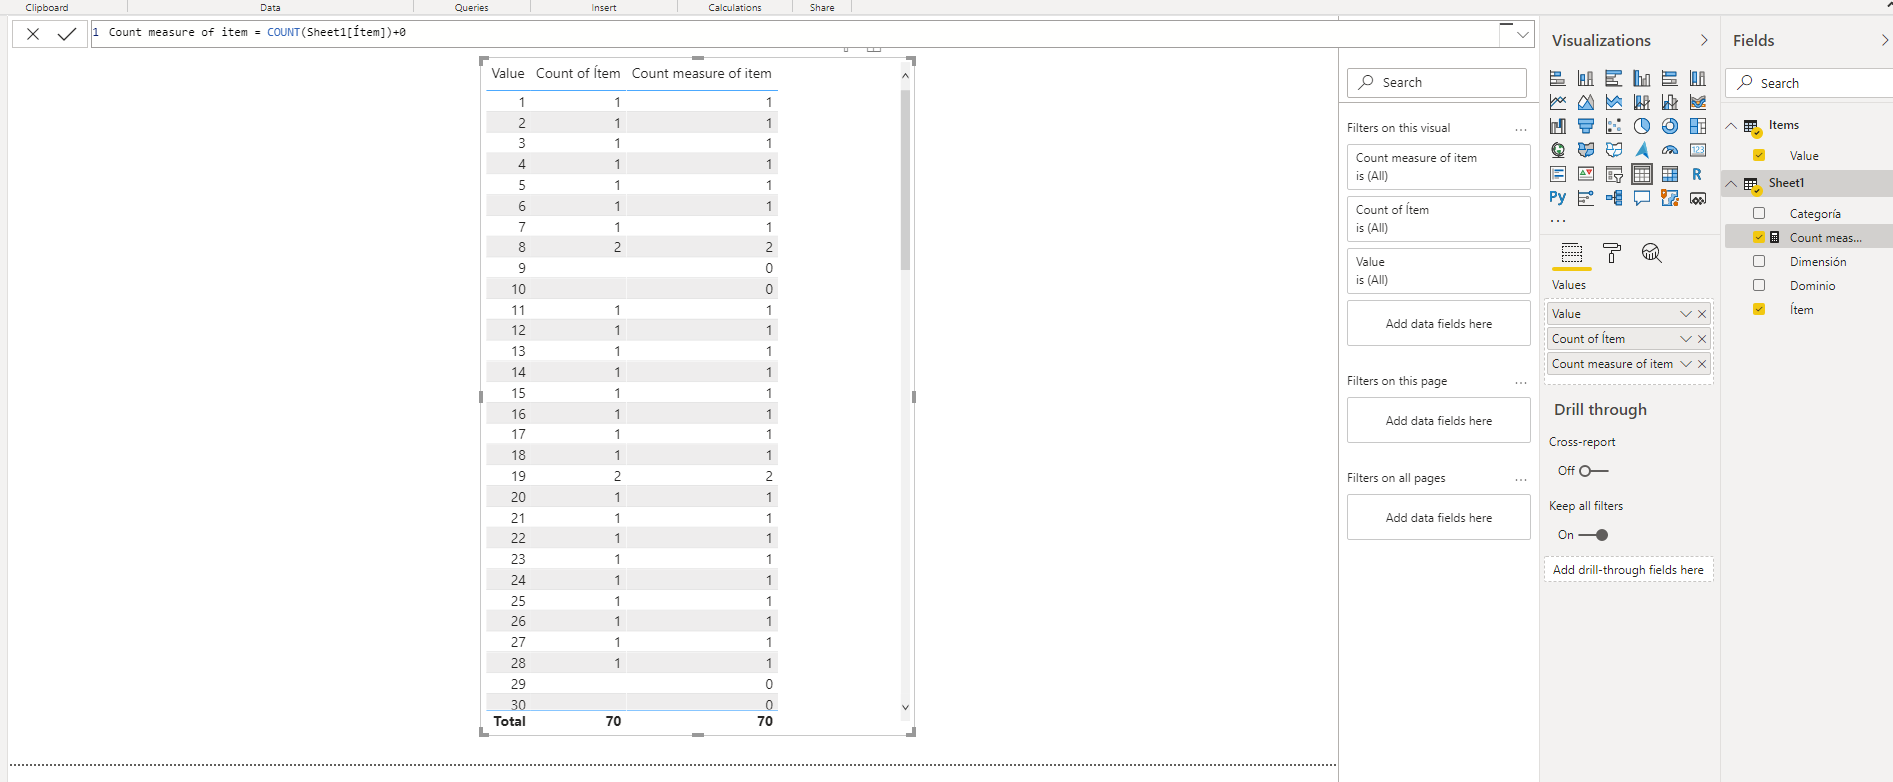Collapse the Visualizations pane
The image size is (1893, 782).
pos(1704,40)
